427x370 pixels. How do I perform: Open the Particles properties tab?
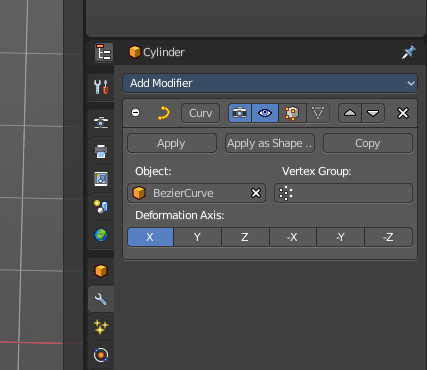(x=101, y=327)
